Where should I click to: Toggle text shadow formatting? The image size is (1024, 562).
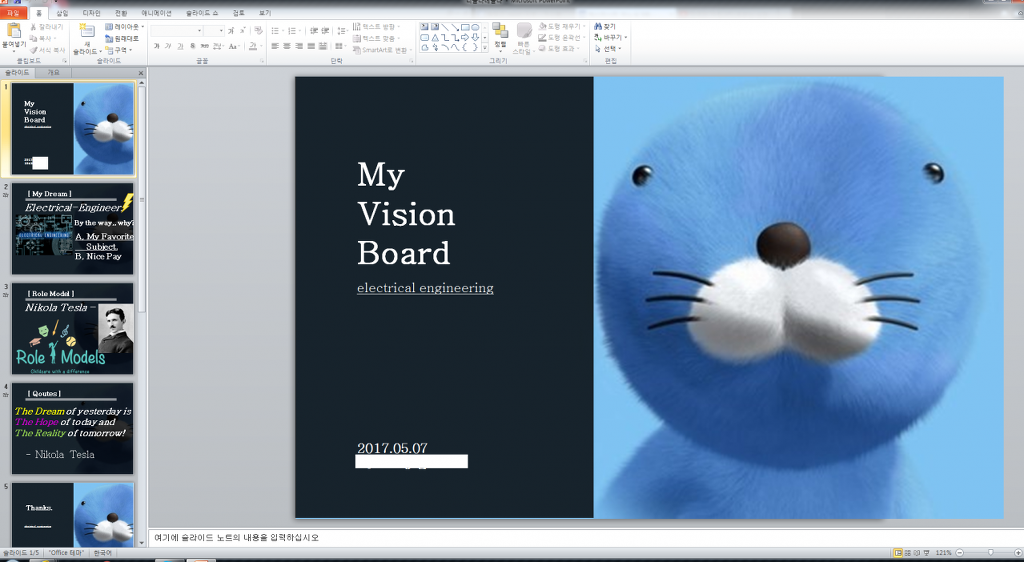[193, 46]
